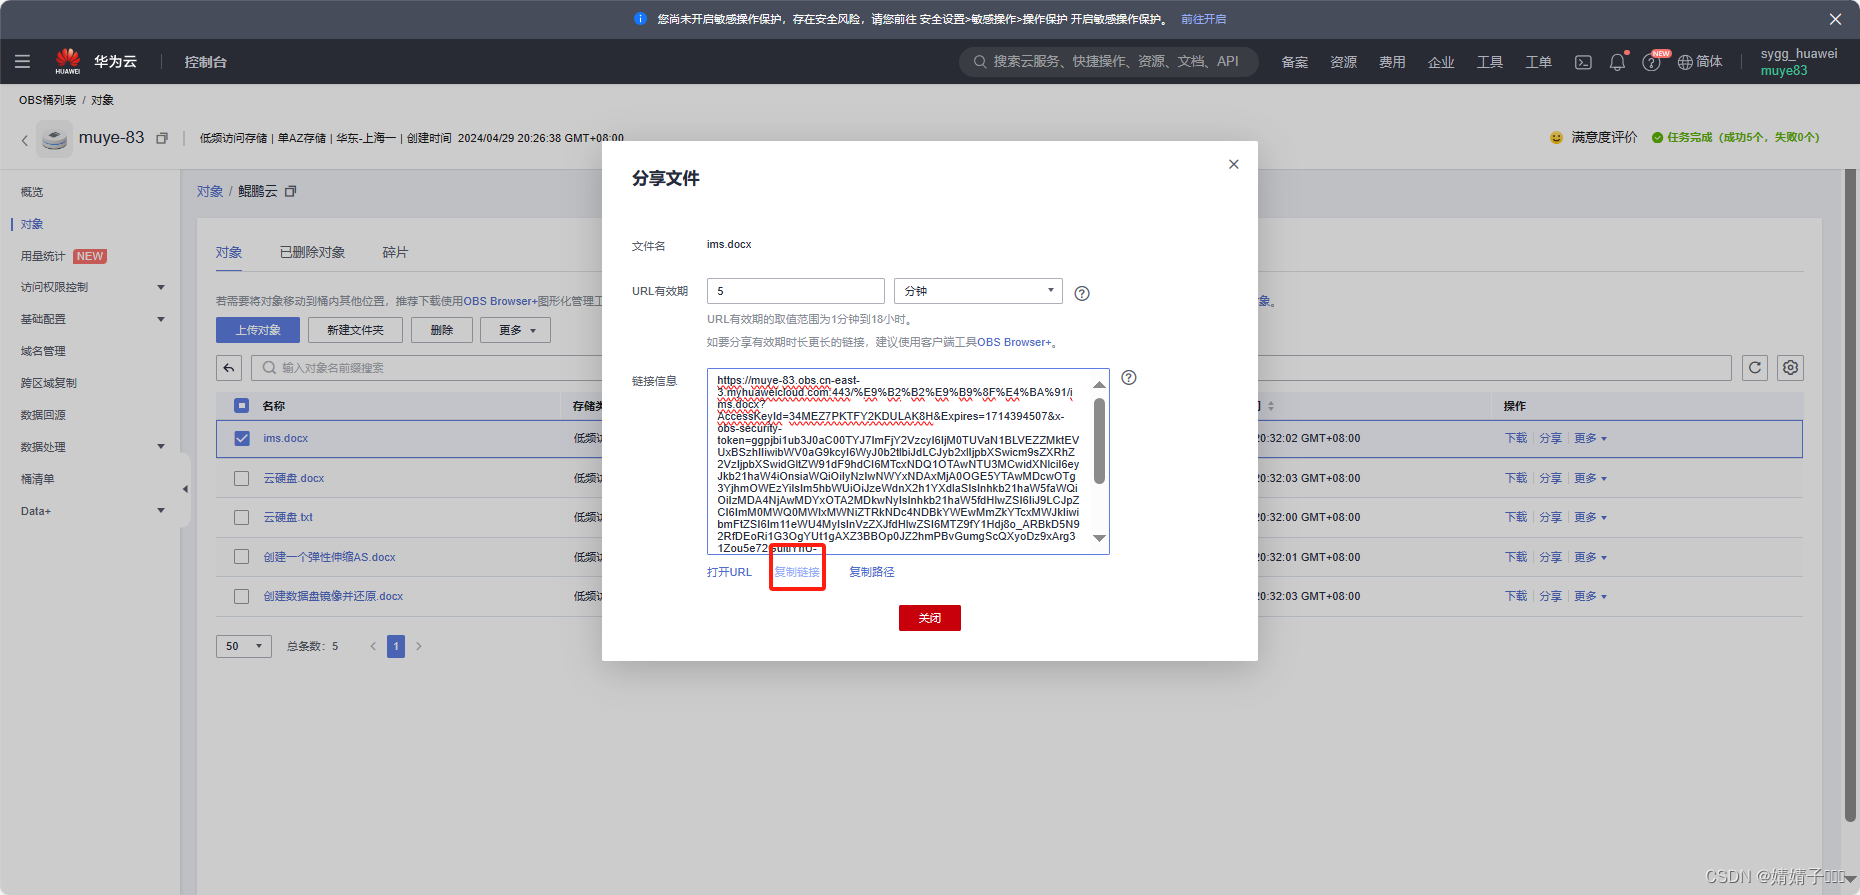Screen dimensions: 1860x895
Task: Open 跨区域复制 in sidebar
Action: tap(49, 383)
